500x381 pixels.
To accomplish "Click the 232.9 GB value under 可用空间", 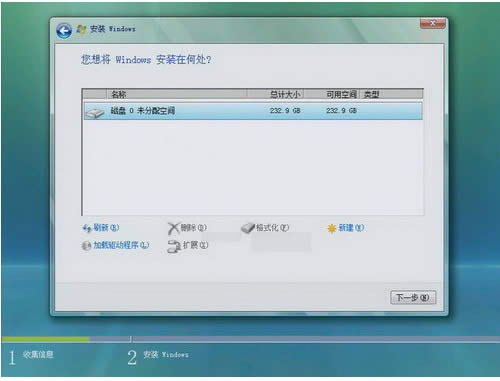I will (x=341, y=111).
